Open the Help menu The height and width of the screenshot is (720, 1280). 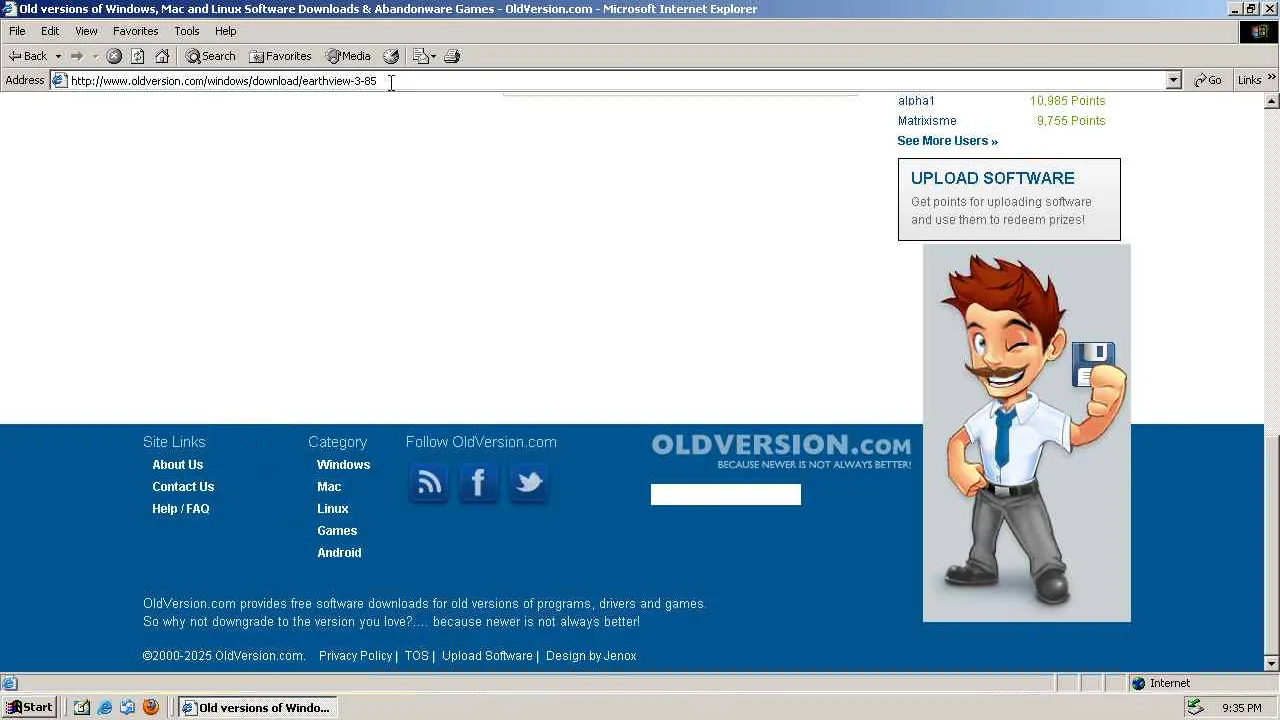(x=226, y=31)
